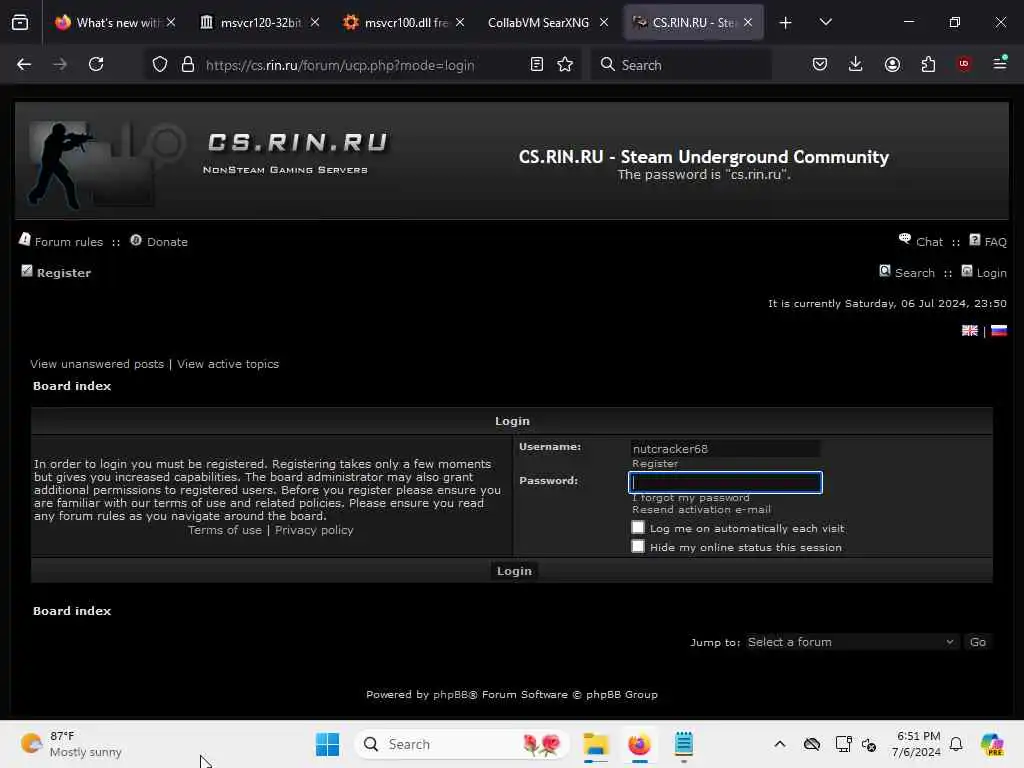Open the Windows Start menu
The image size is (1024, 768).
(327, 744)
